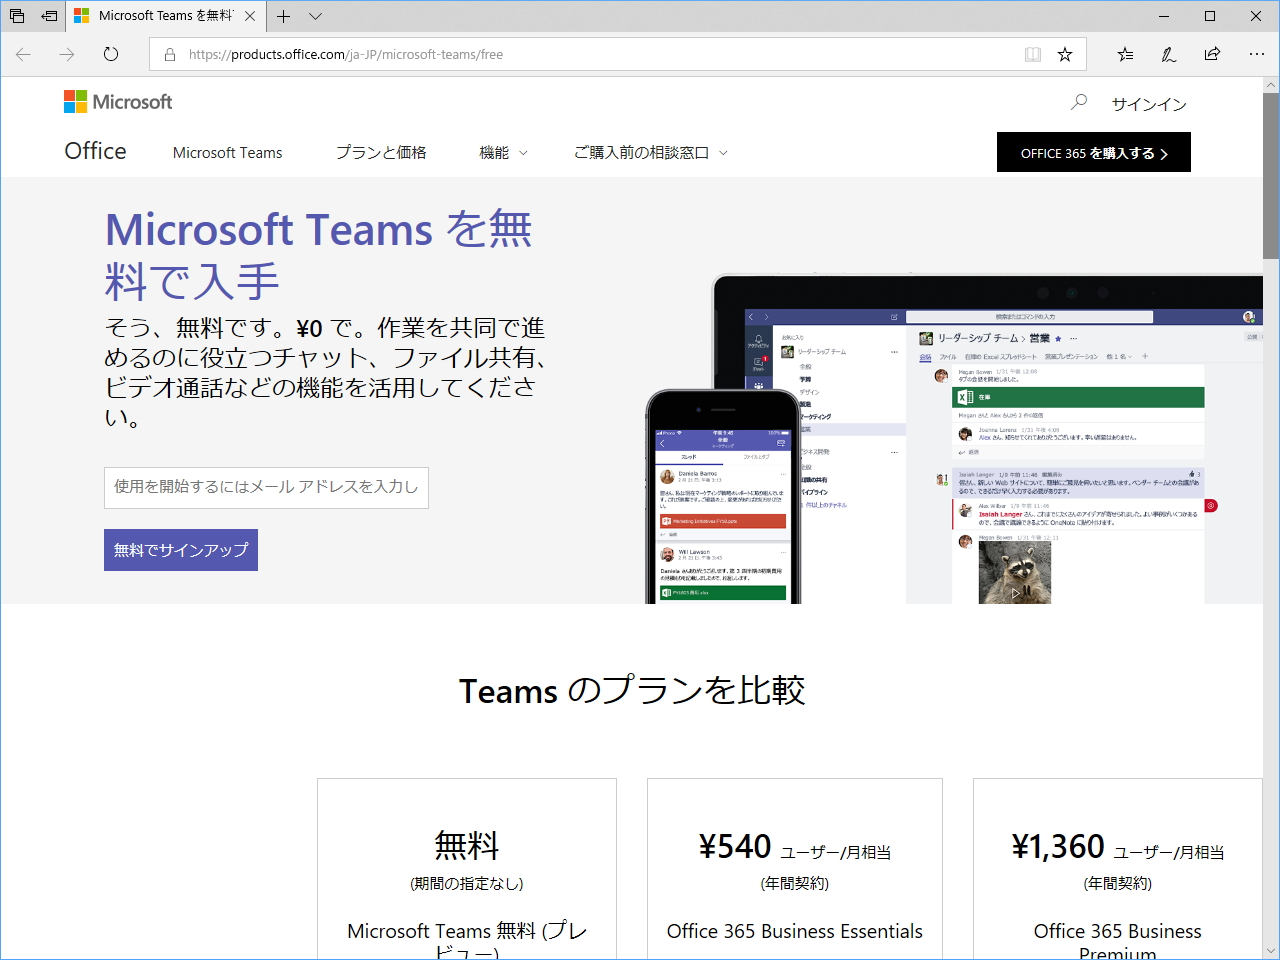Show site security info via lock icon
The width and height of the screenshot is (1280, 960).
pos(169,54)
